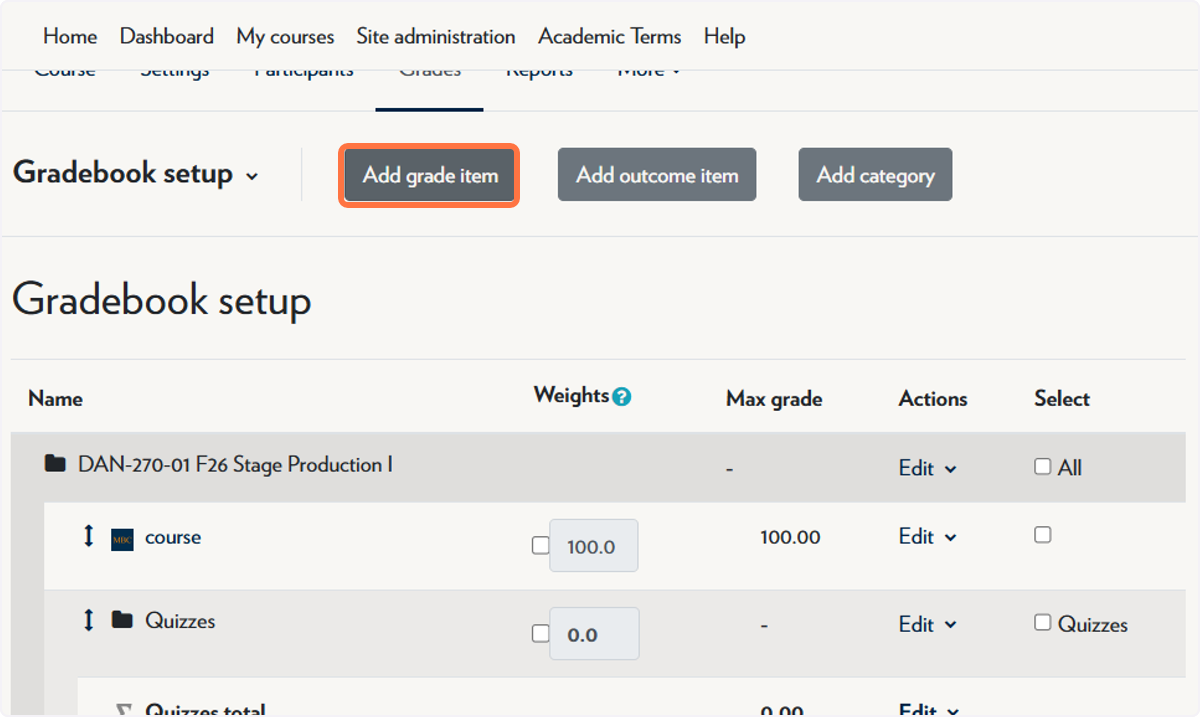Open the Home menu item

(x=70, y=36)
